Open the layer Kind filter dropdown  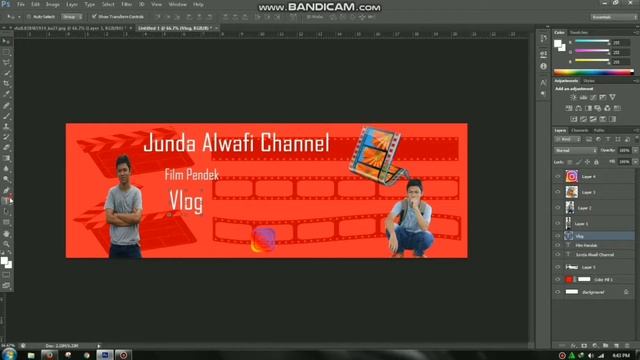tap(567, 140)
